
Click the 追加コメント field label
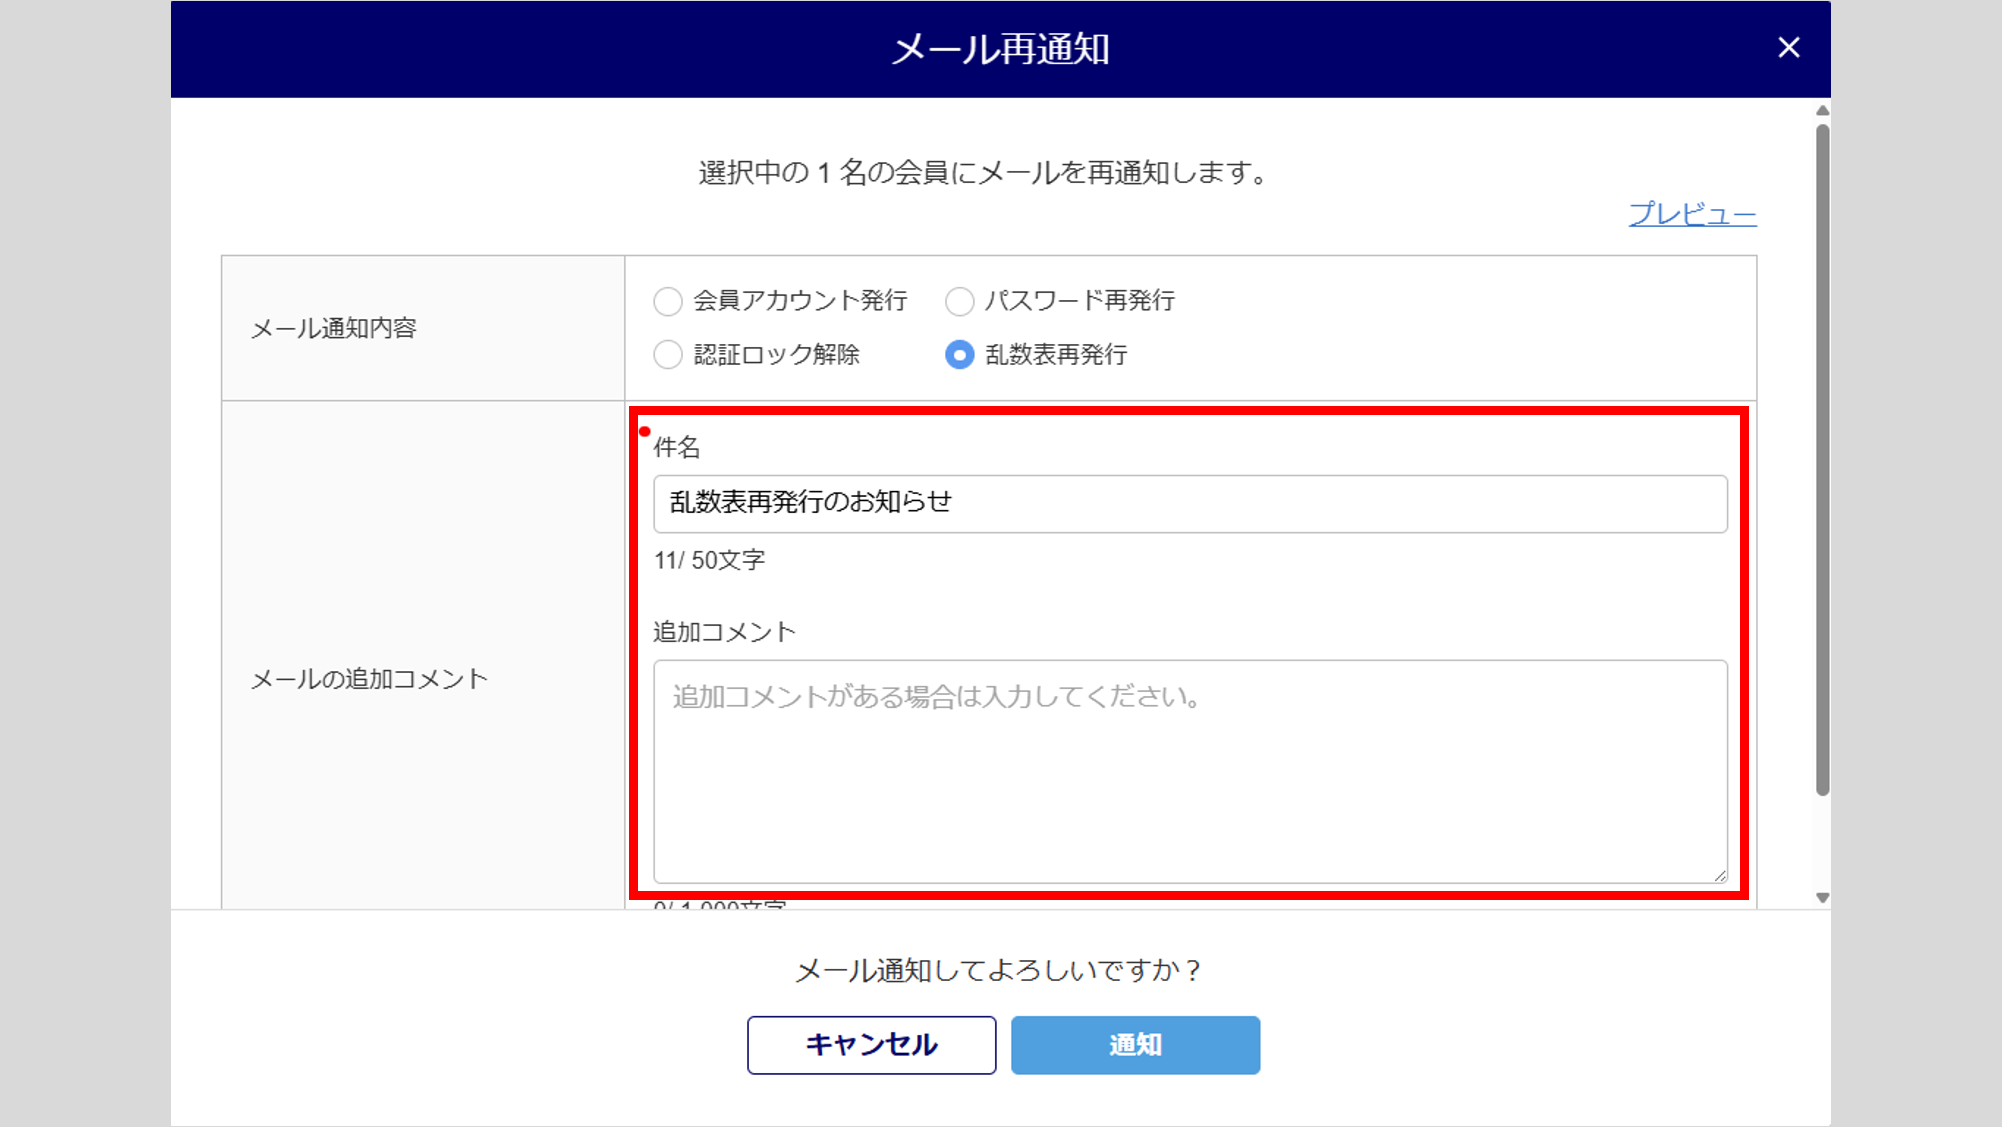pos(724,632)
